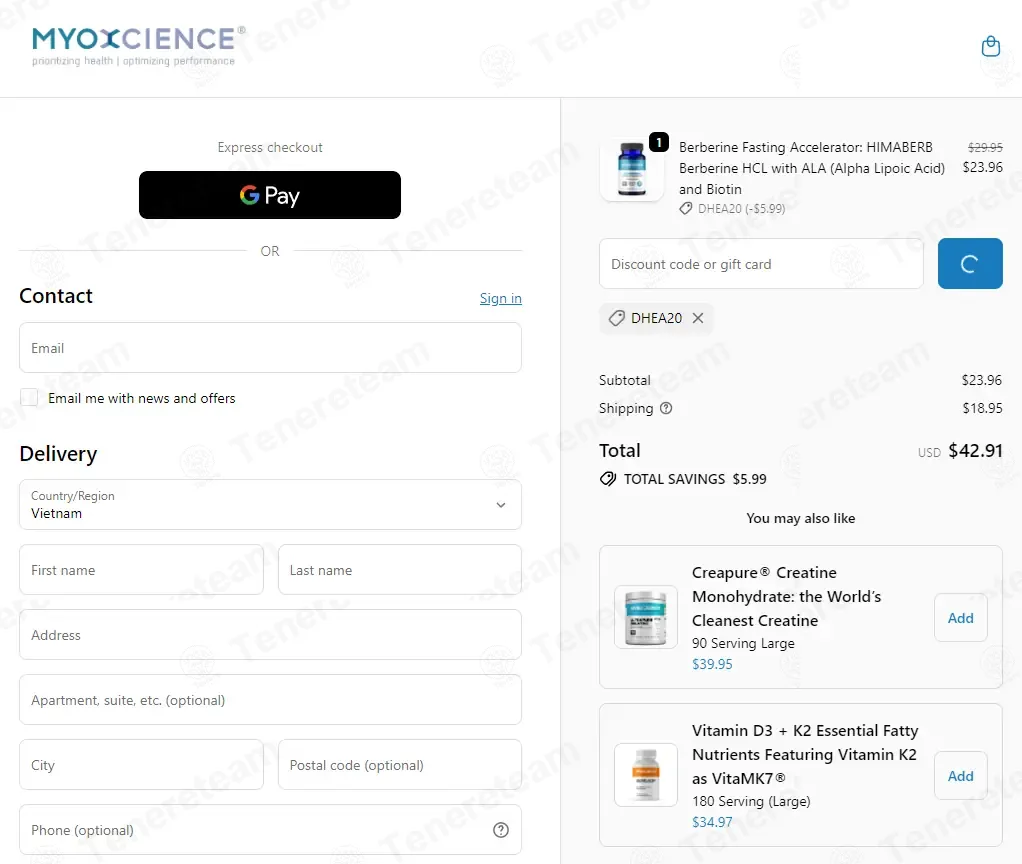The width and height of the screenshot is (1022, 864).
Task: Click the discount apply loading button
Action: [x=970, y=263]
